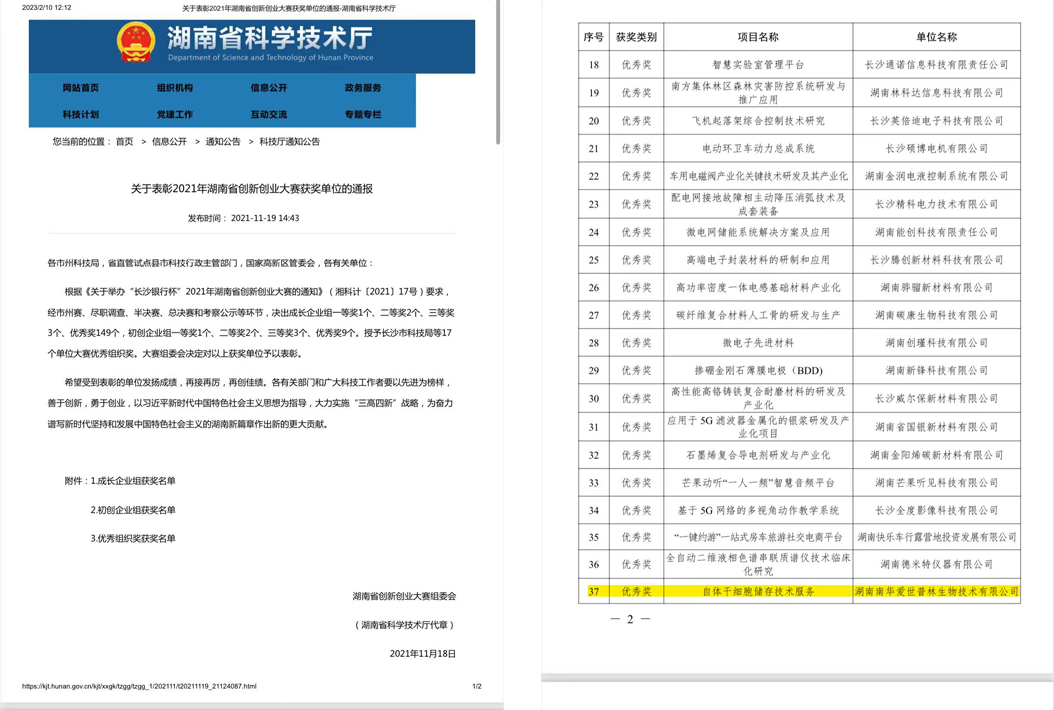Click the 首页 breadcrumb link

pyautogui.click(x=124, y=142)
